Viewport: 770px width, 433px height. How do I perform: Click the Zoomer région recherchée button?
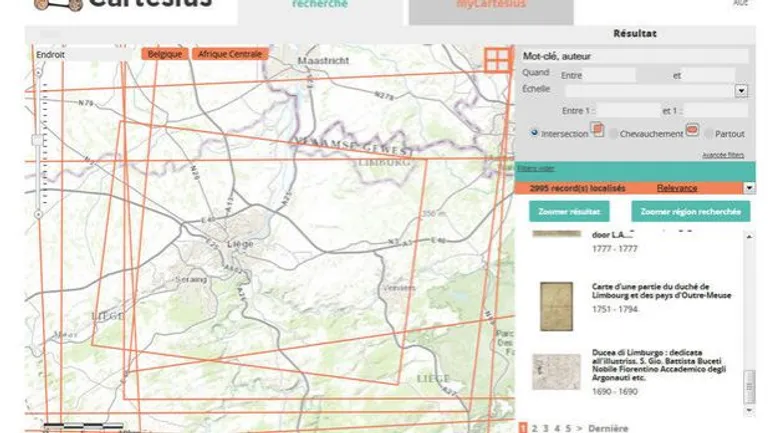pos(690,212)
